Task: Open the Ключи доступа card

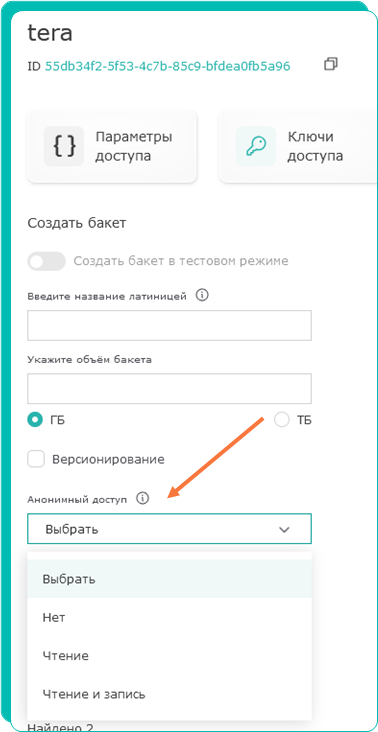Action: 299,146
